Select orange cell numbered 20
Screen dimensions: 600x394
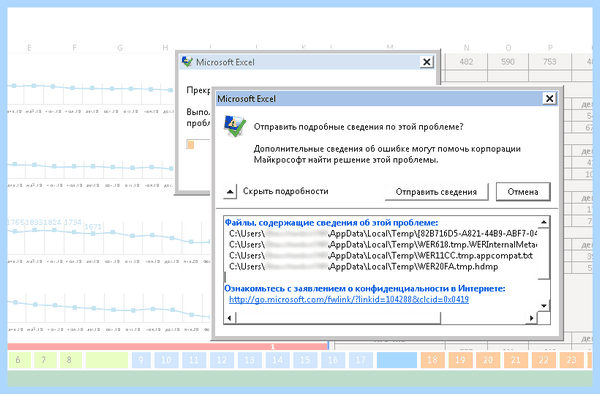488,360
